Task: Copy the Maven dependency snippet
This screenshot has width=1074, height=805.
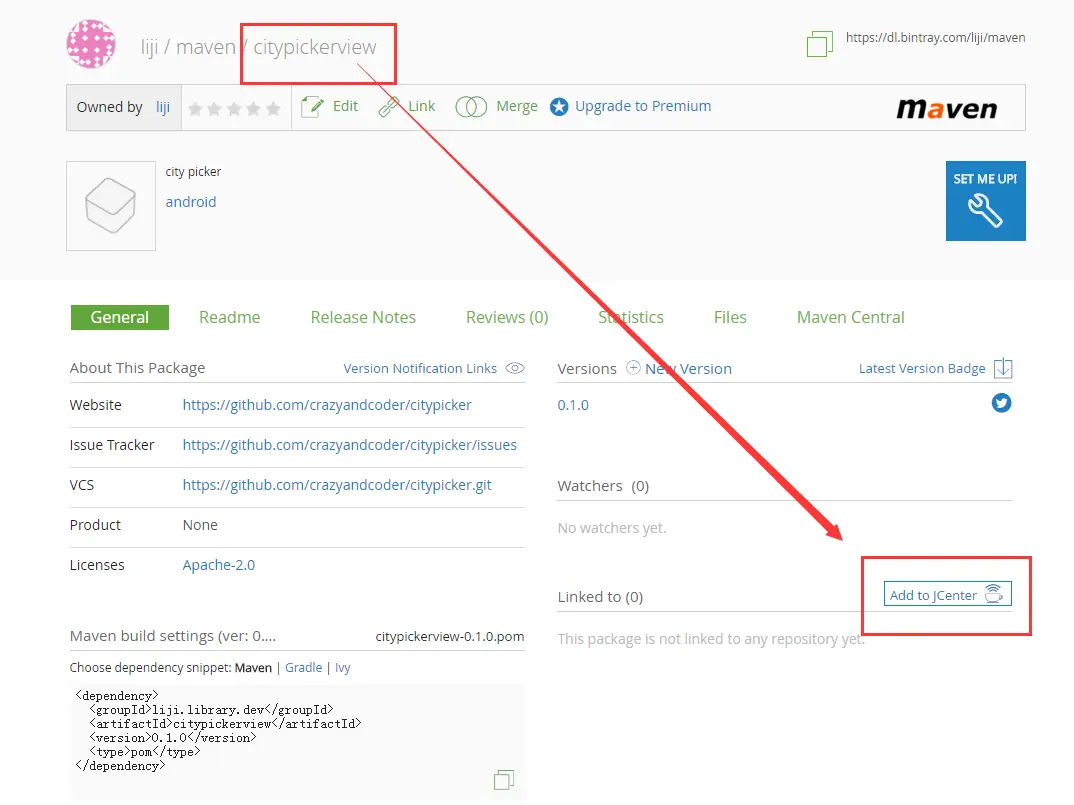Action: [x=504, y=780]
